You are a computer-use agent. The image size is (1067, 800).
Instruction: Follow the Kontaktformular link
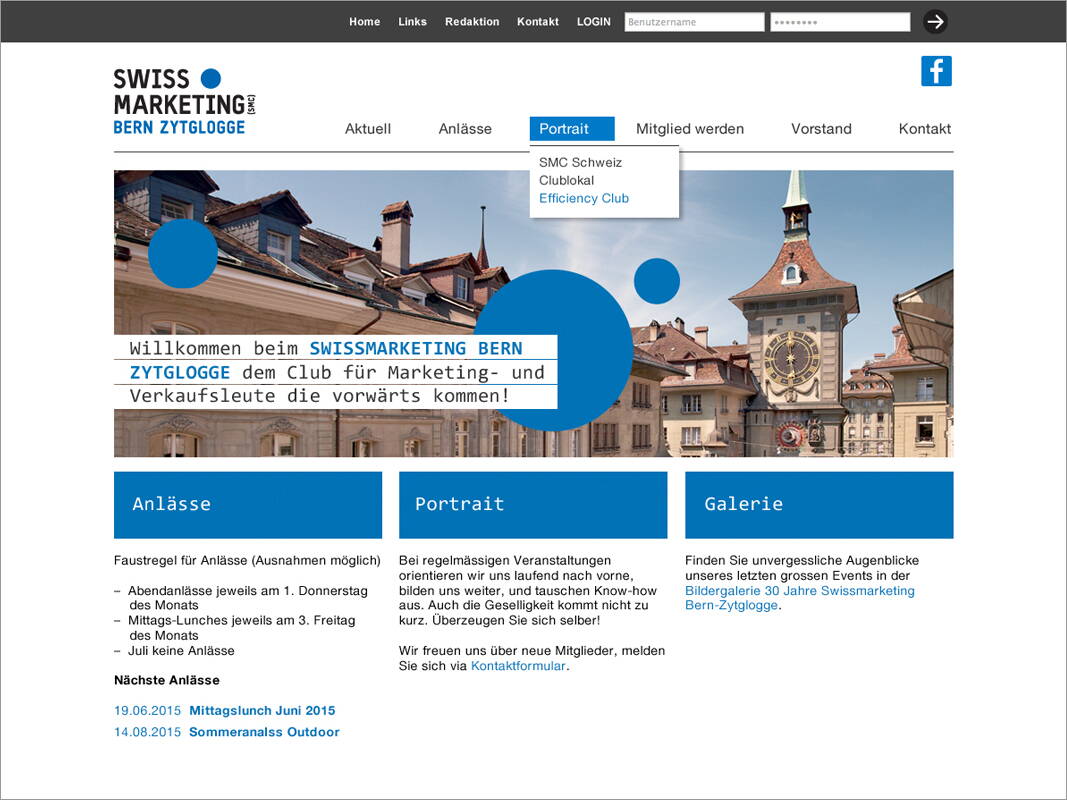(518, 666)
